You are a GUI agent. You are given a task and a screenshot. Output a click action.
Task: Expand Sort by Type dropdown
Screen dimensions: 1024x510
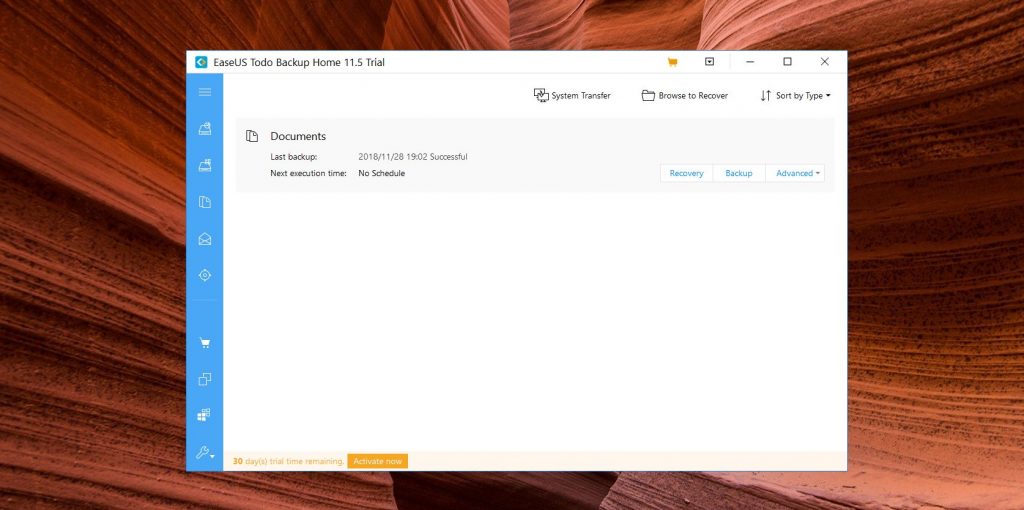pos(796,96)
